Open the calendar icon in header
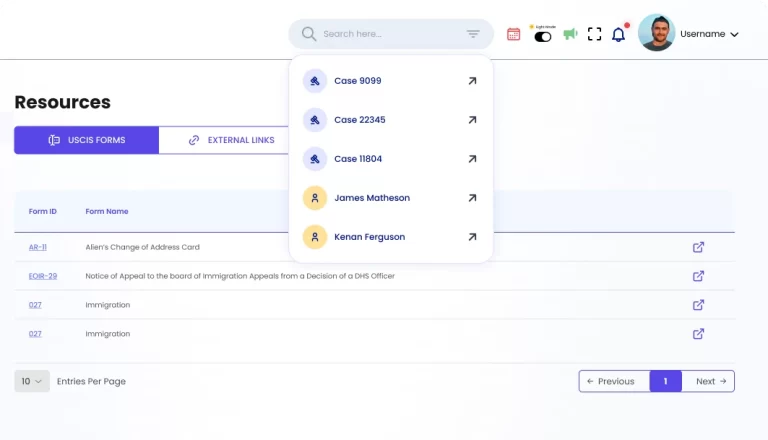This screenshot has height=440, width=768. pos(513,34)
